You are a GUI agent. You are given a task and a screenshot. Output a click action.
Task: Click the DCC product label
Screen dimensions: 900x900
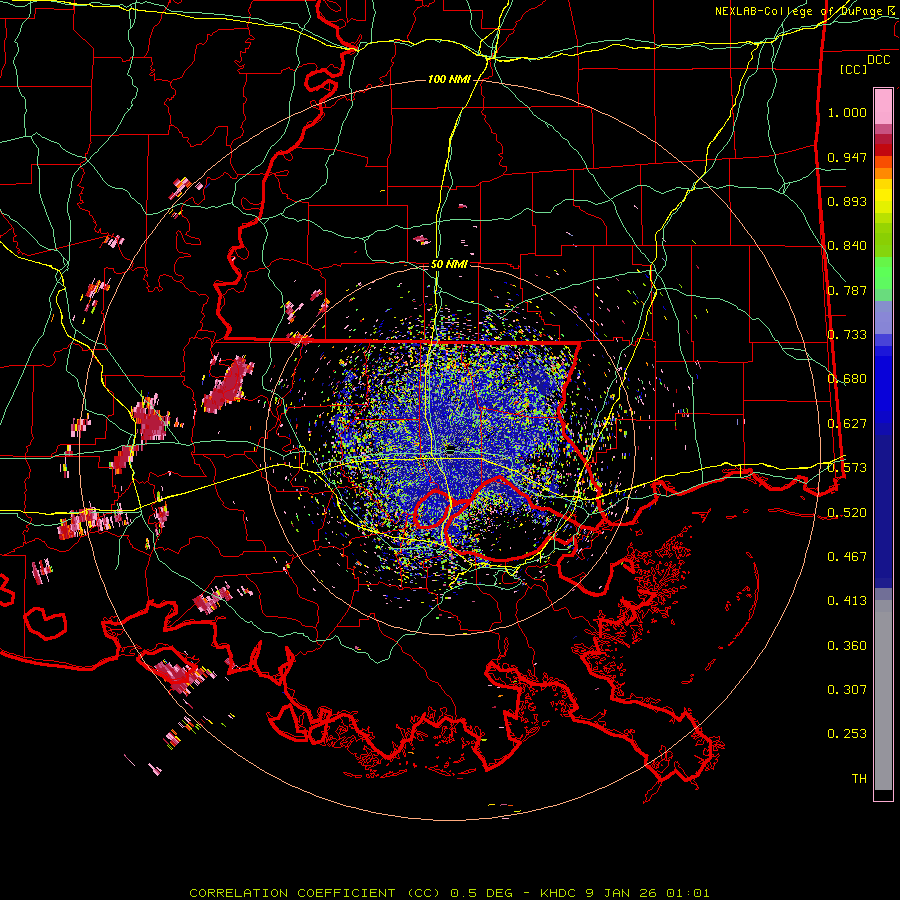879,60
